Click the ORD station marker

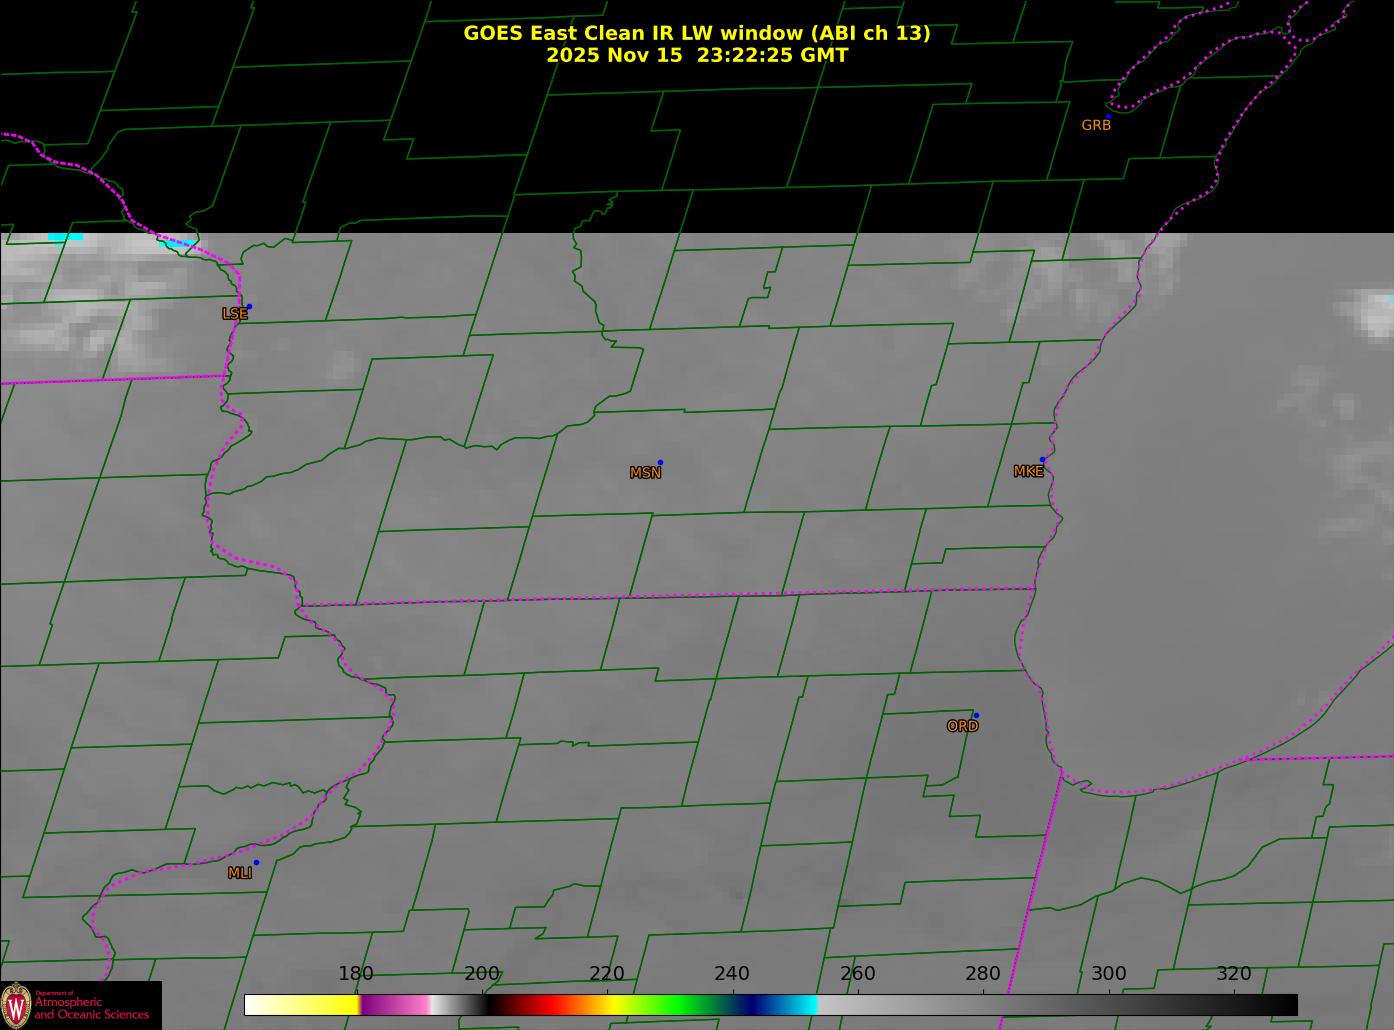pos(975,716)
